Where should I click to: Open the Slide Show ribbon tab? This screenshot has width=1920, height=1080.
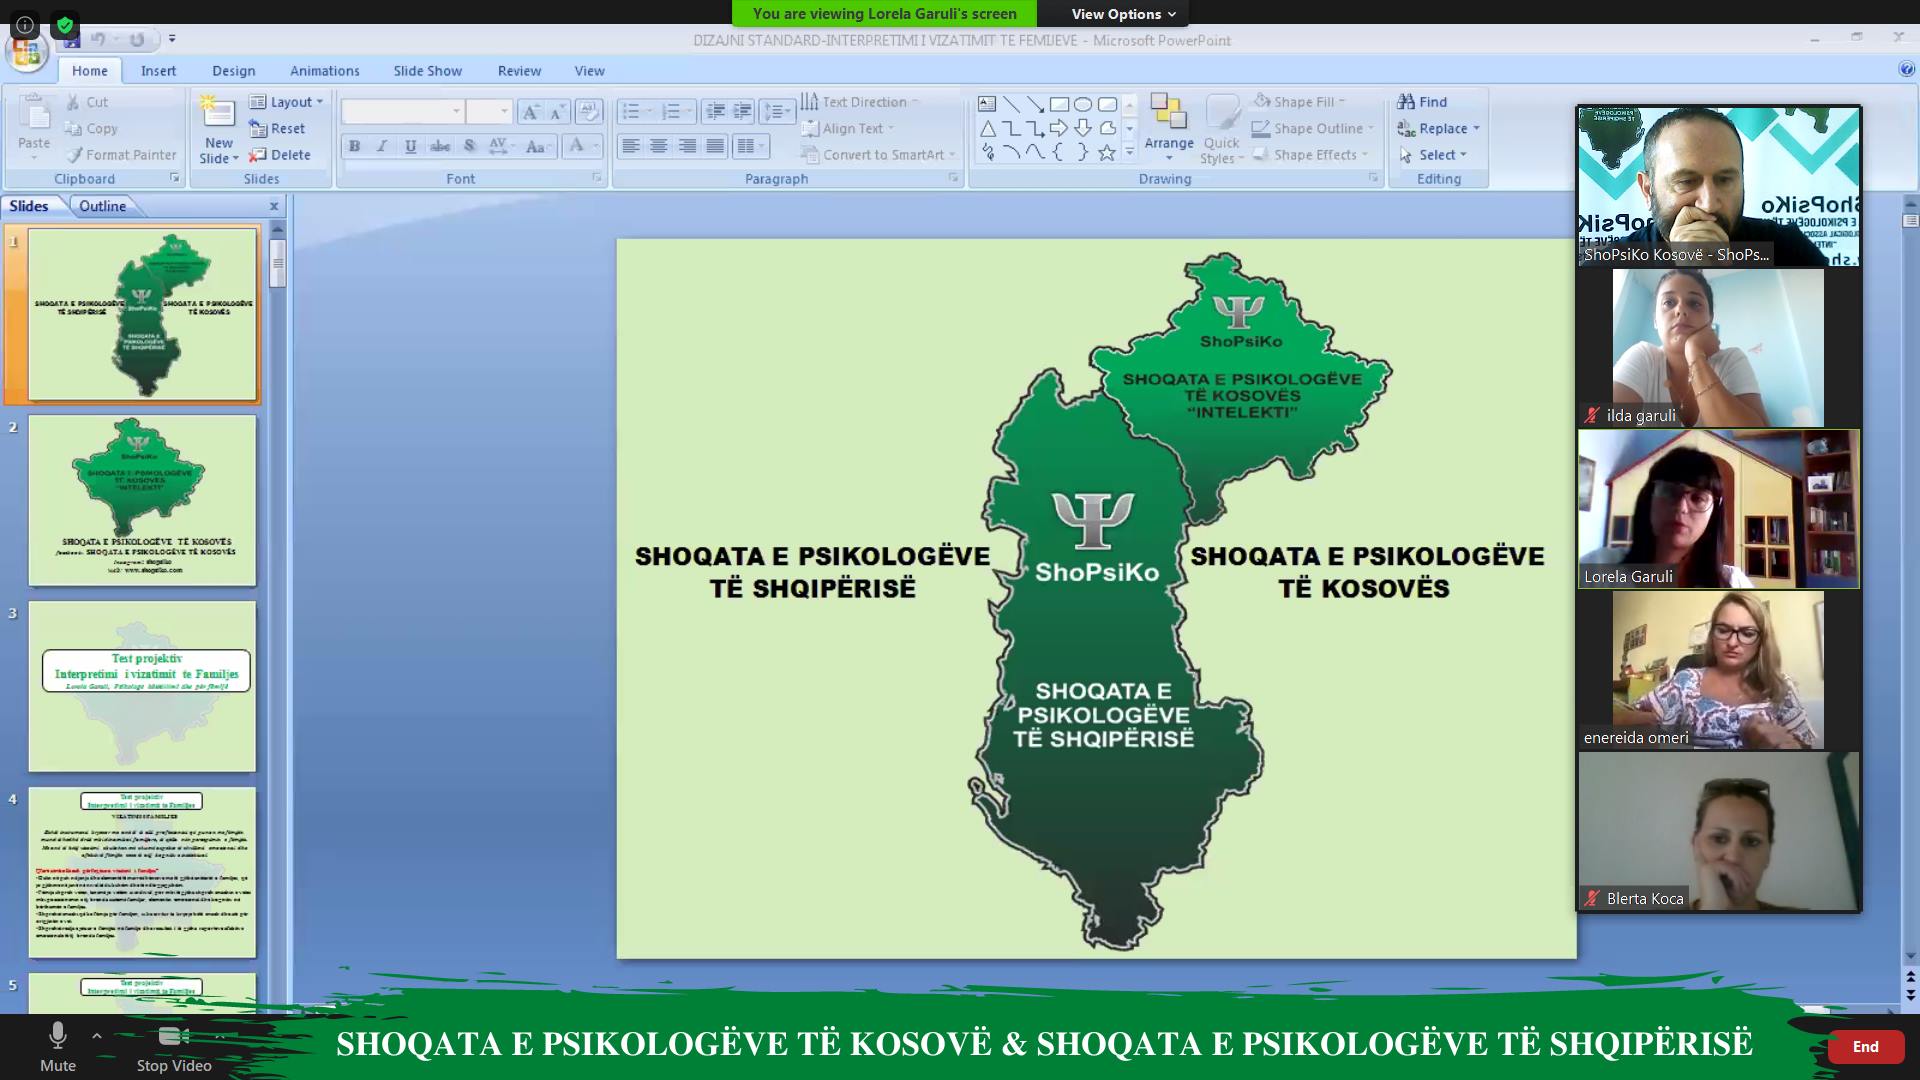coord(427,71)
